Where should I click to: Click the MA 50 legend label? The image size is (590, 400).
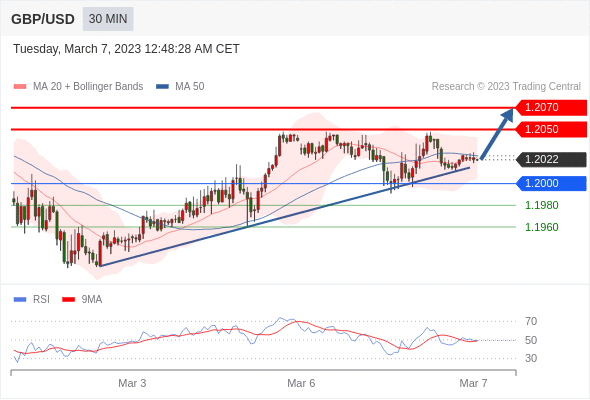[190, 87]
